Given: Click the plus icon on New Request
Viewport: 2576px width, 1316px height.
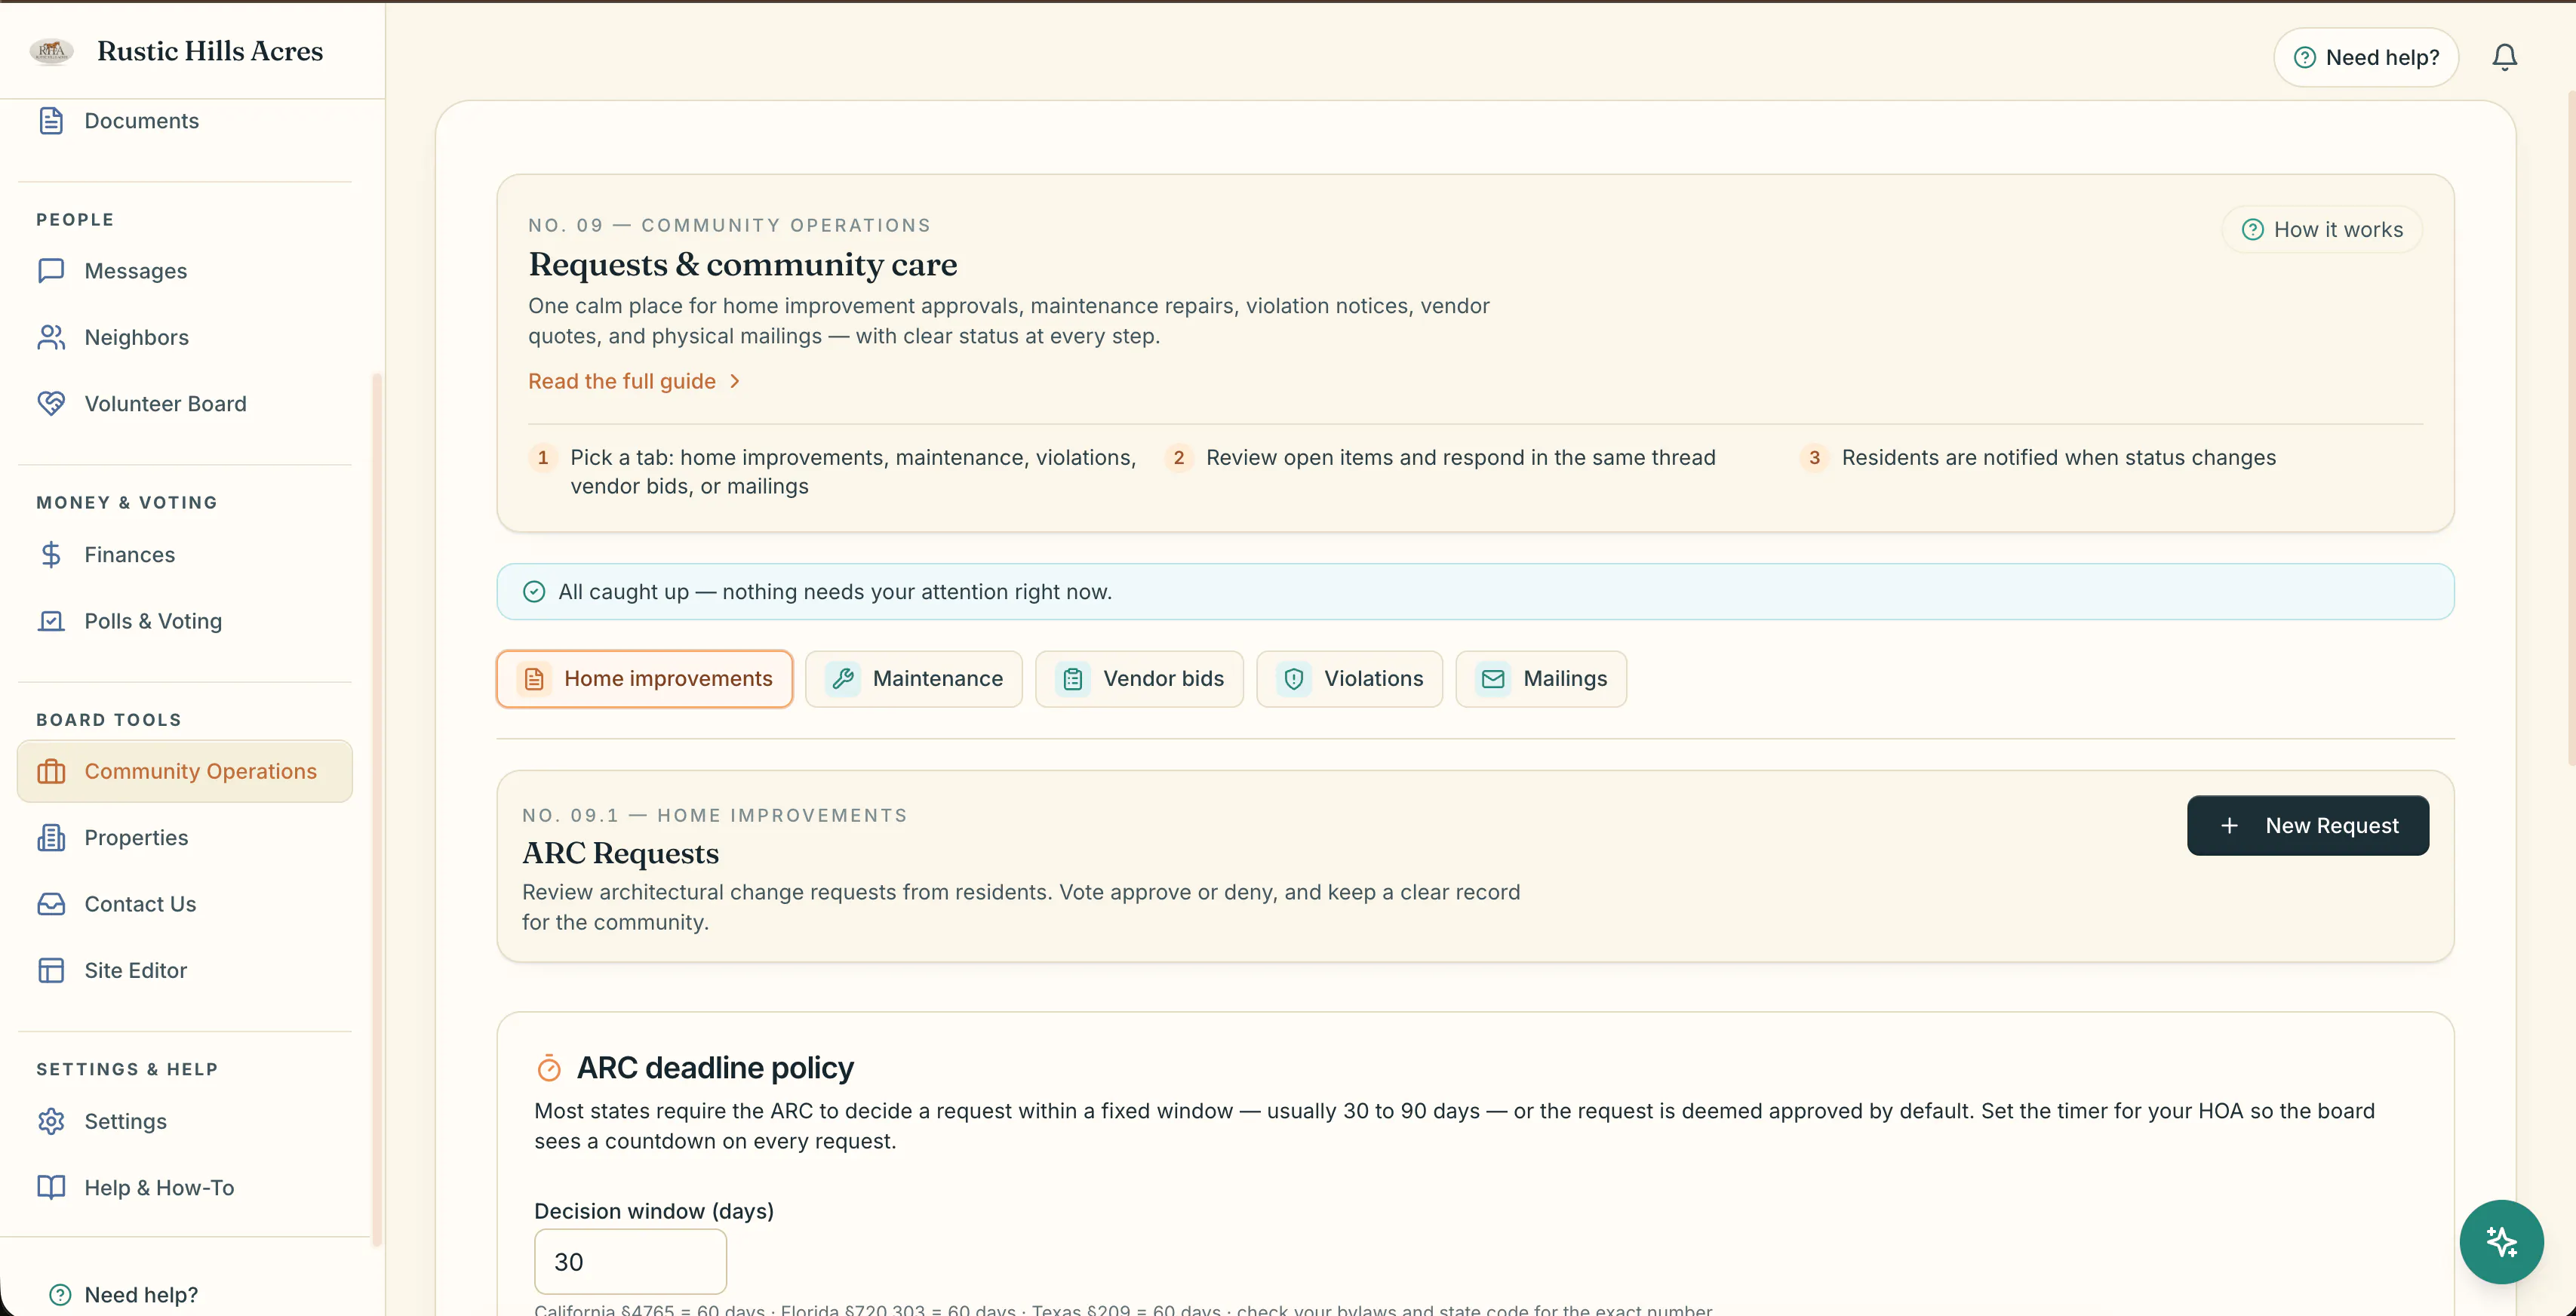Looking at the screenshot, I should coord(2229,826).
